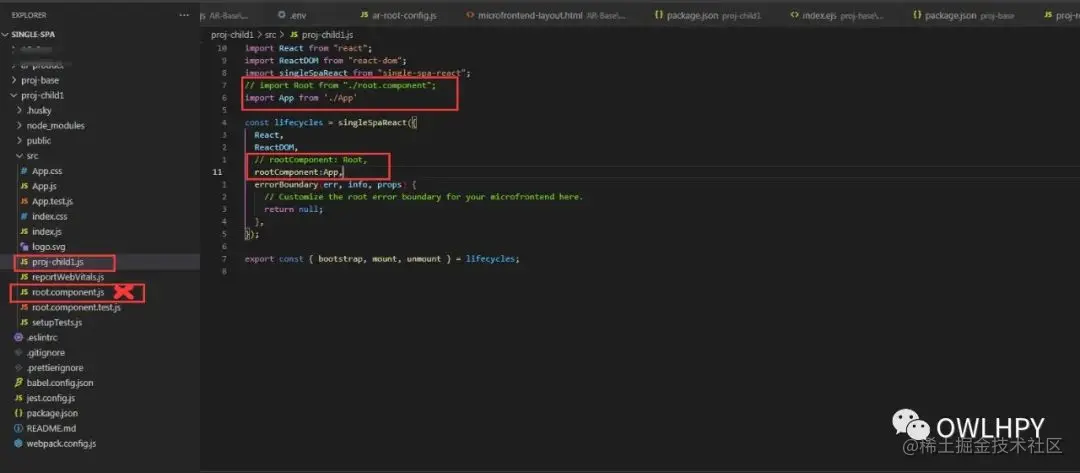Screen dimensions: 1080x473
Task: Open reportWebVitals.js file
Action: click(68, 277)
